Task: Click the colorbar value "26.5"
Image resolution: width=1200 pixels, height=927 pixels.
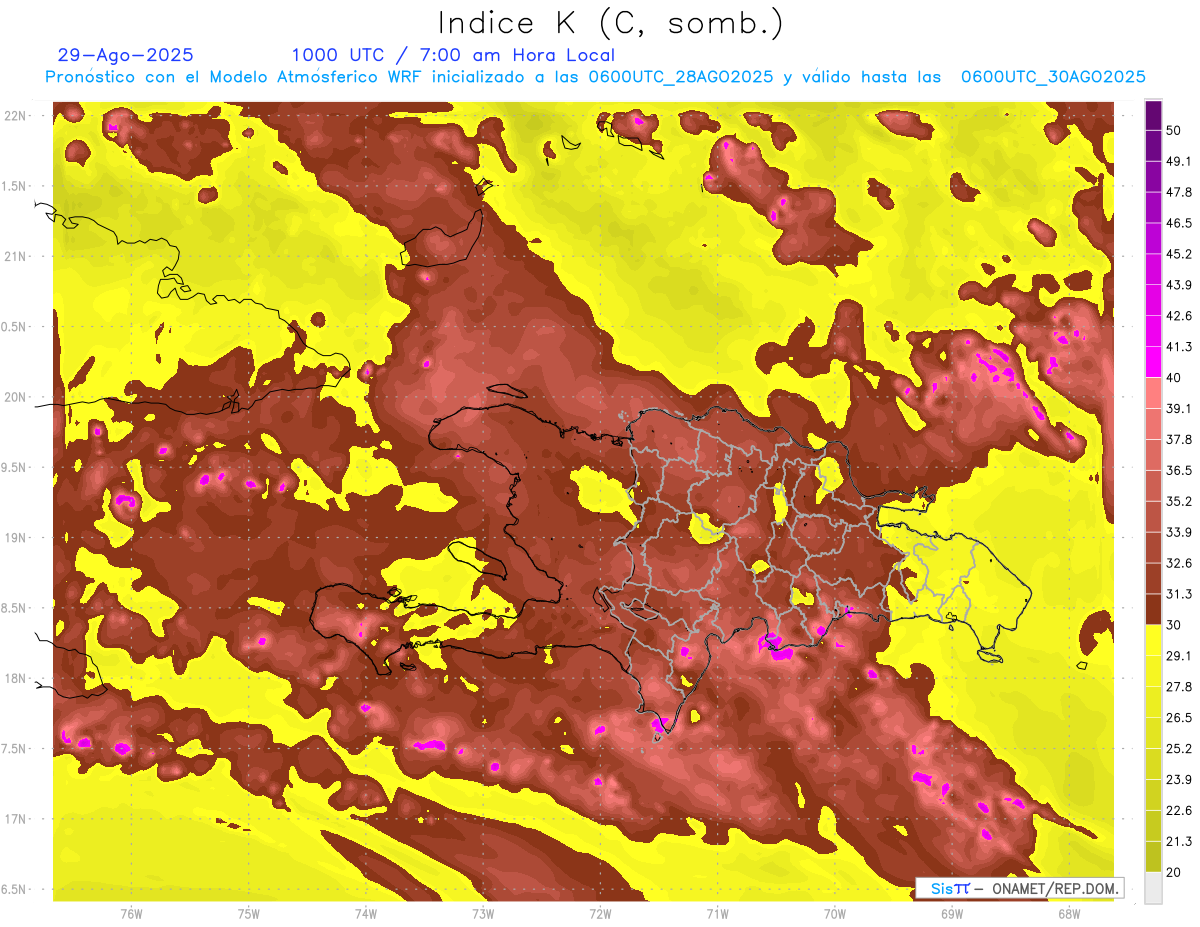Action: (1179, 718)
